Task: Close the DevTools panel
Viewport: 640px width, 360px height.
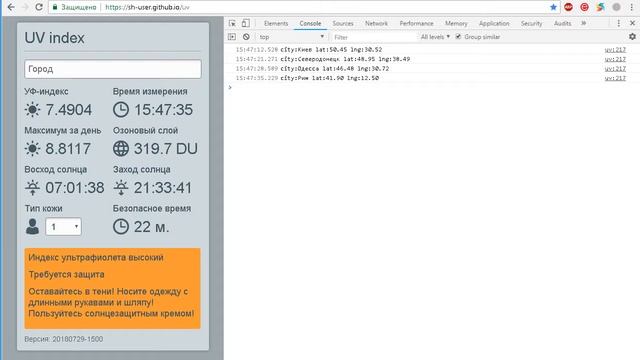Action: click(x=632, y=23)
